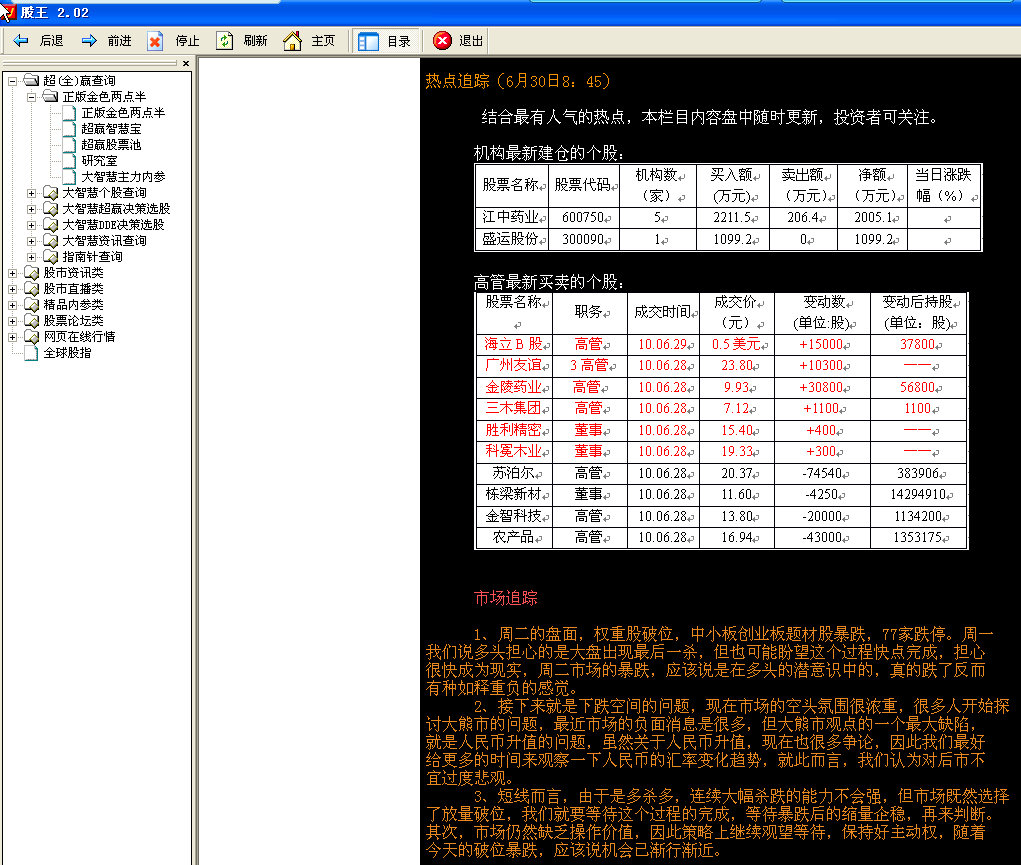
Task: Open the 全球股指 page
Action: (68, 353)
